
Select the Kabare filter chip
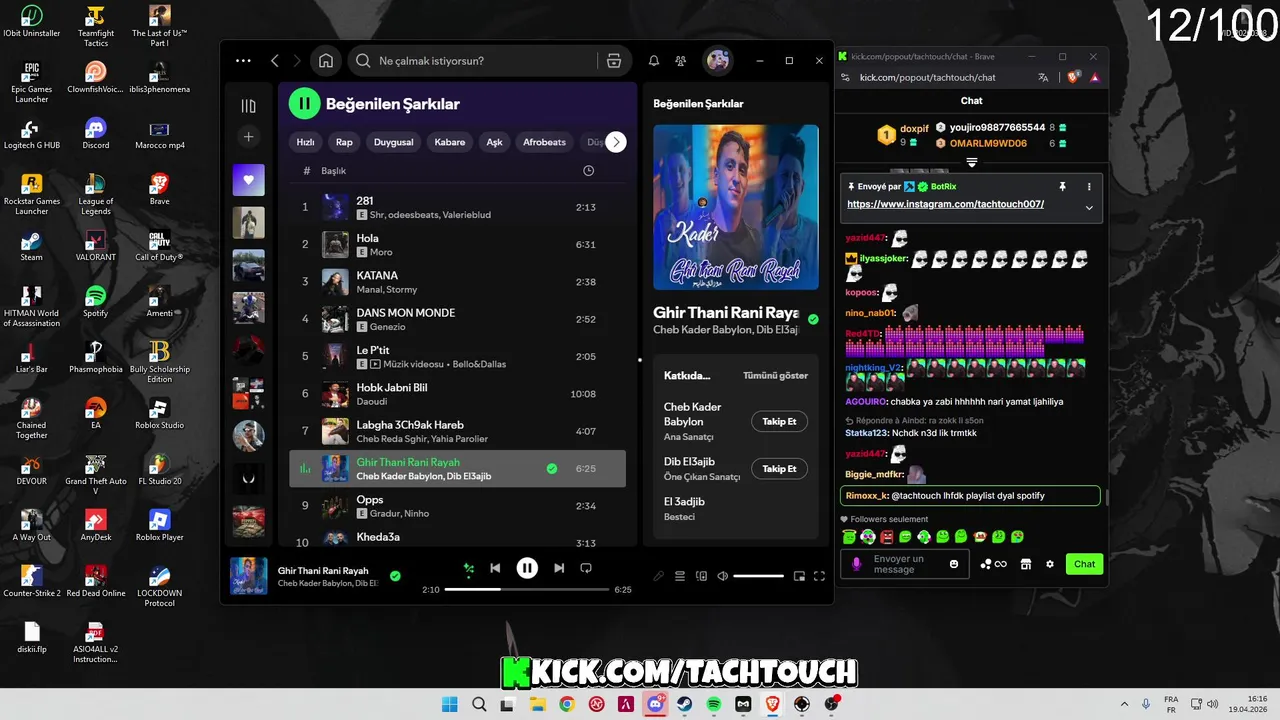pos(450,142)
